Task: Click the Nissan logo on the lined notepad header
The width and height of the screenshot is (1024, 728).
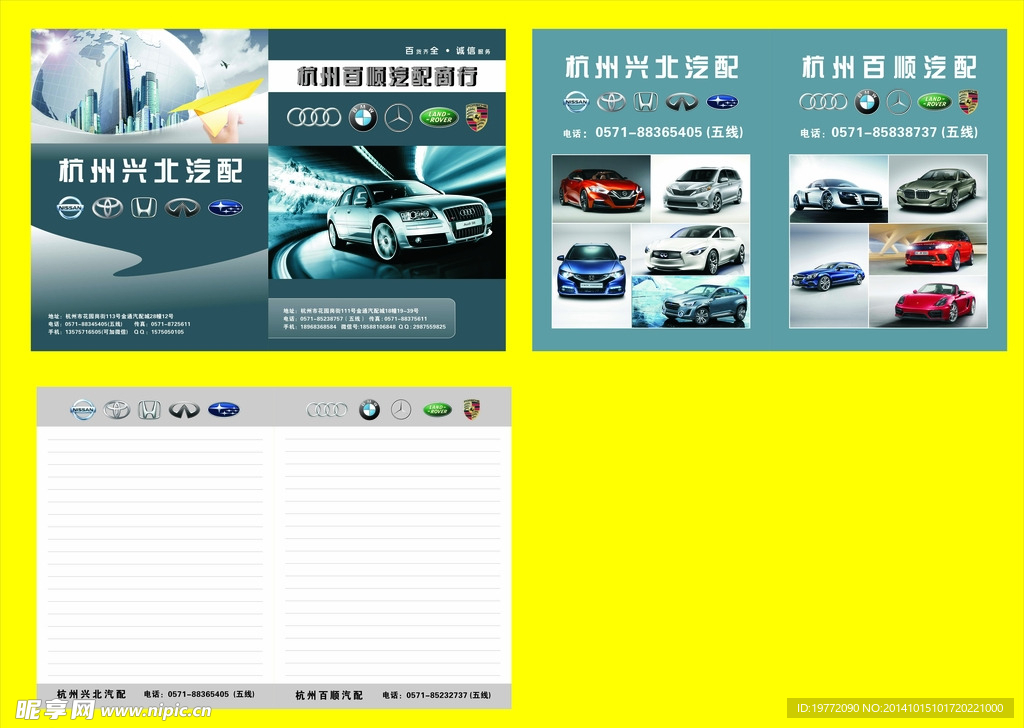Action: tap(84, 409)
